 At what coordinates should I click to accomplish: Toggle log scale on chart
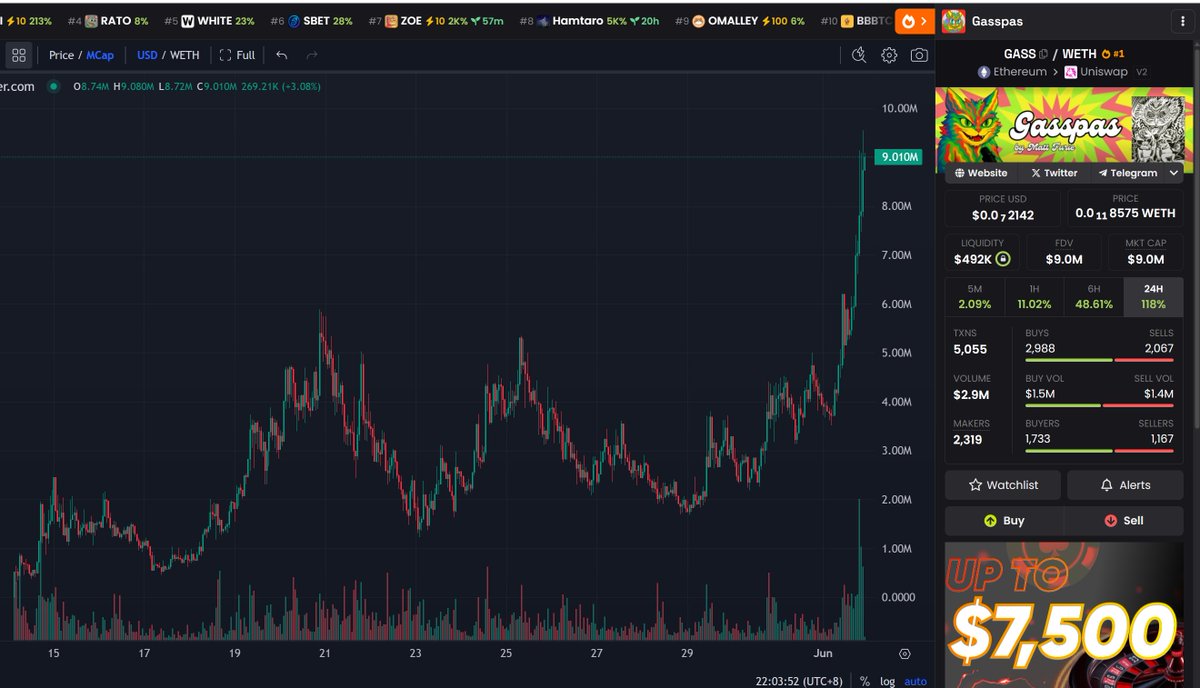(887, 681)
